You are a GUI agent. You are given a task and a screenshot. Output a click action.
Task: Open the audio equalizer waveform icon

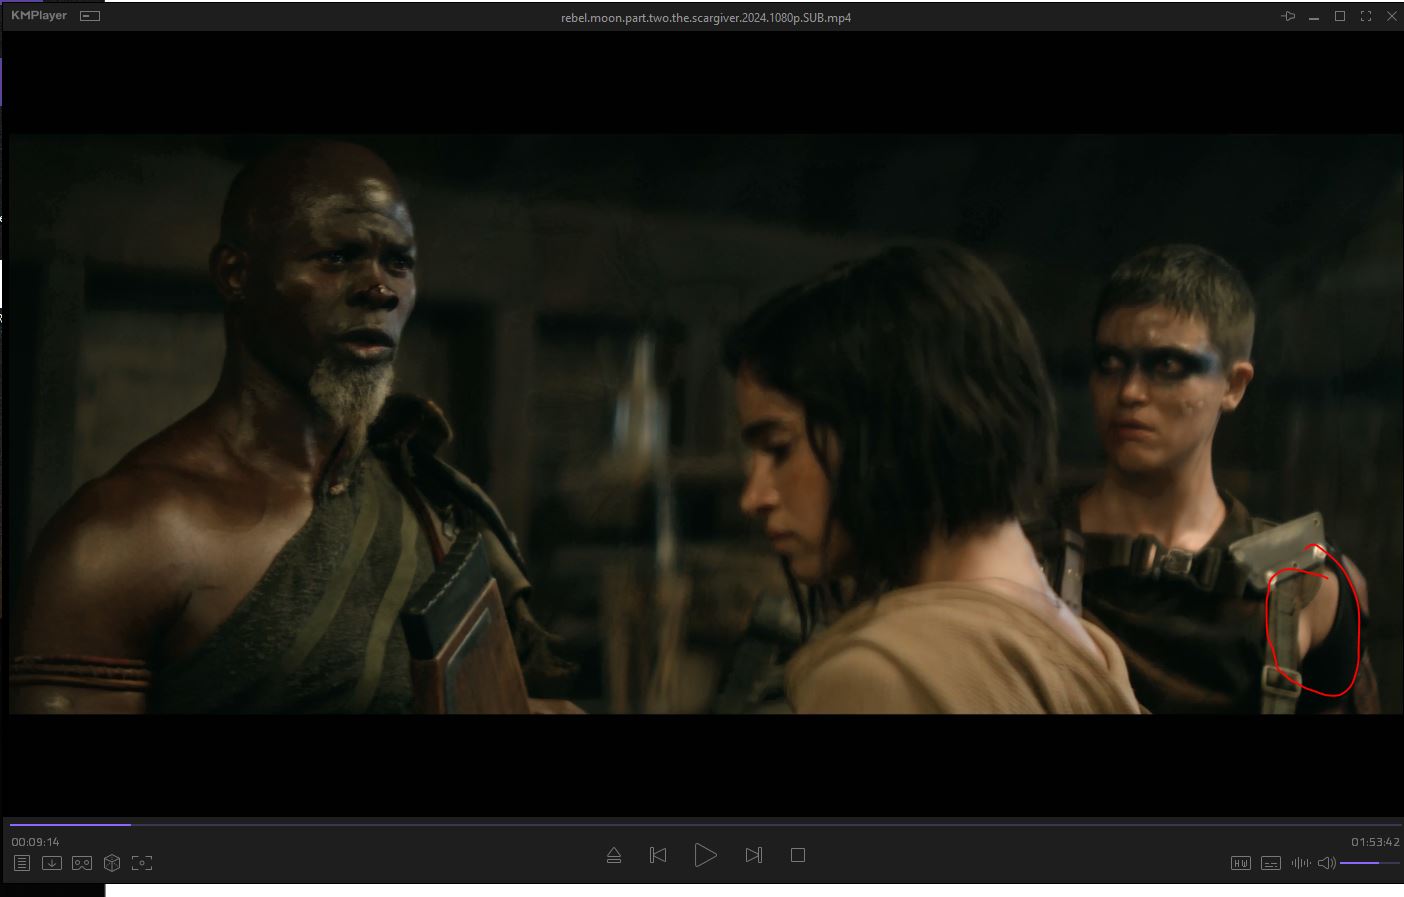[x=1300, y=863]
